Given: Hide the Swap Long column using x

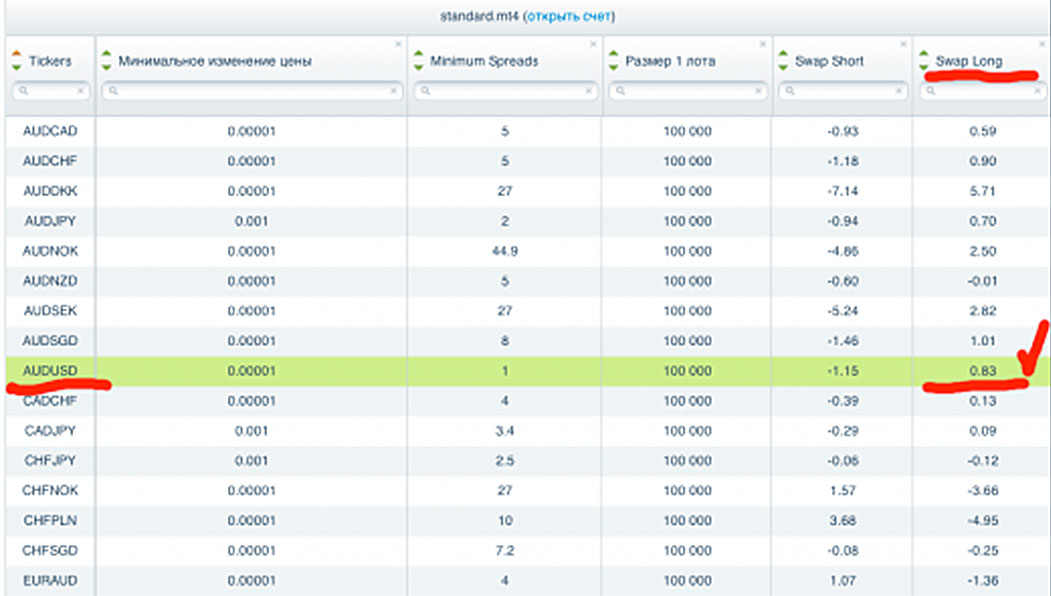Looking at the screenshot, I should click(1042, 44).
